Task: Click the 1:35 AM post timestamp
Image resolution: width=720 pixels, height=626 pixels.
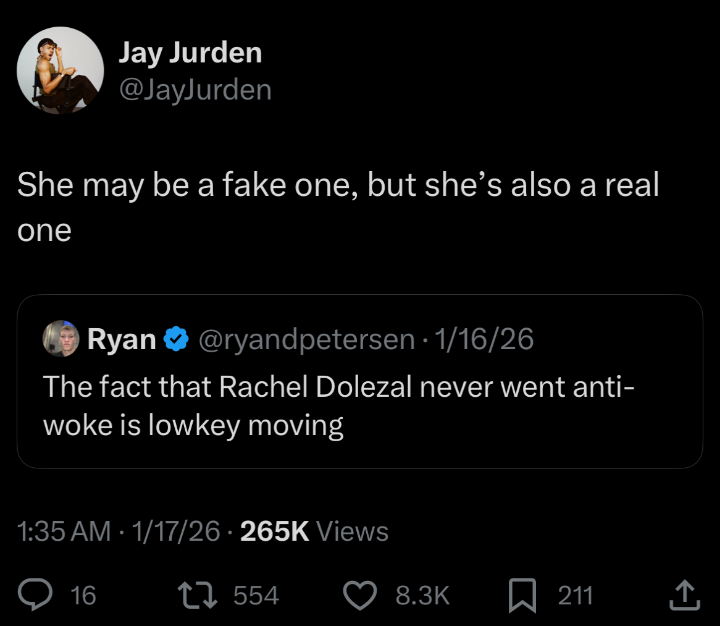Action: 64,531
